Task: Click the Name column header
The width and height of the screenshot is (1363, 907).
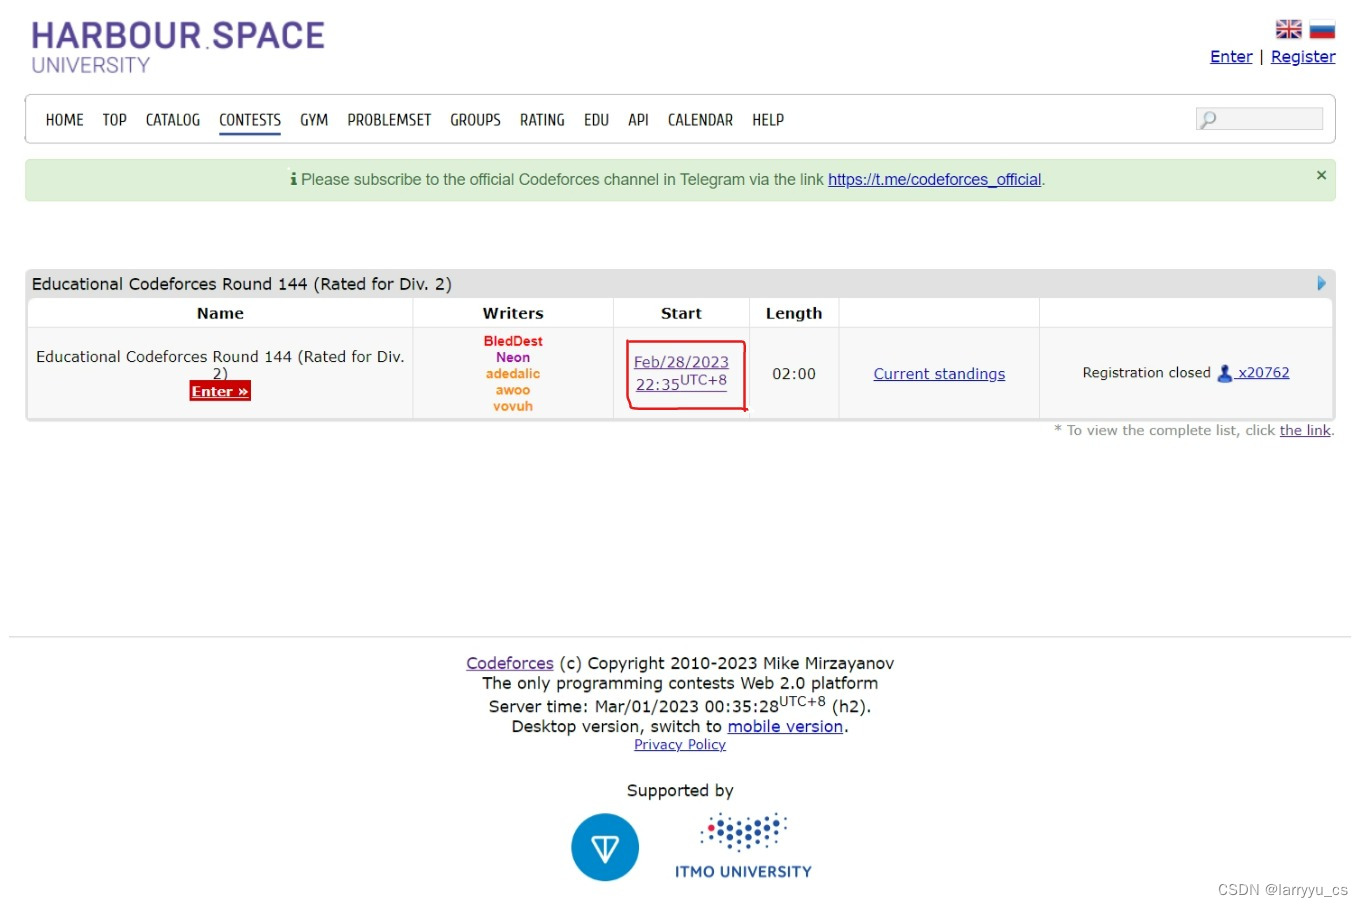Action: (220, 313)
